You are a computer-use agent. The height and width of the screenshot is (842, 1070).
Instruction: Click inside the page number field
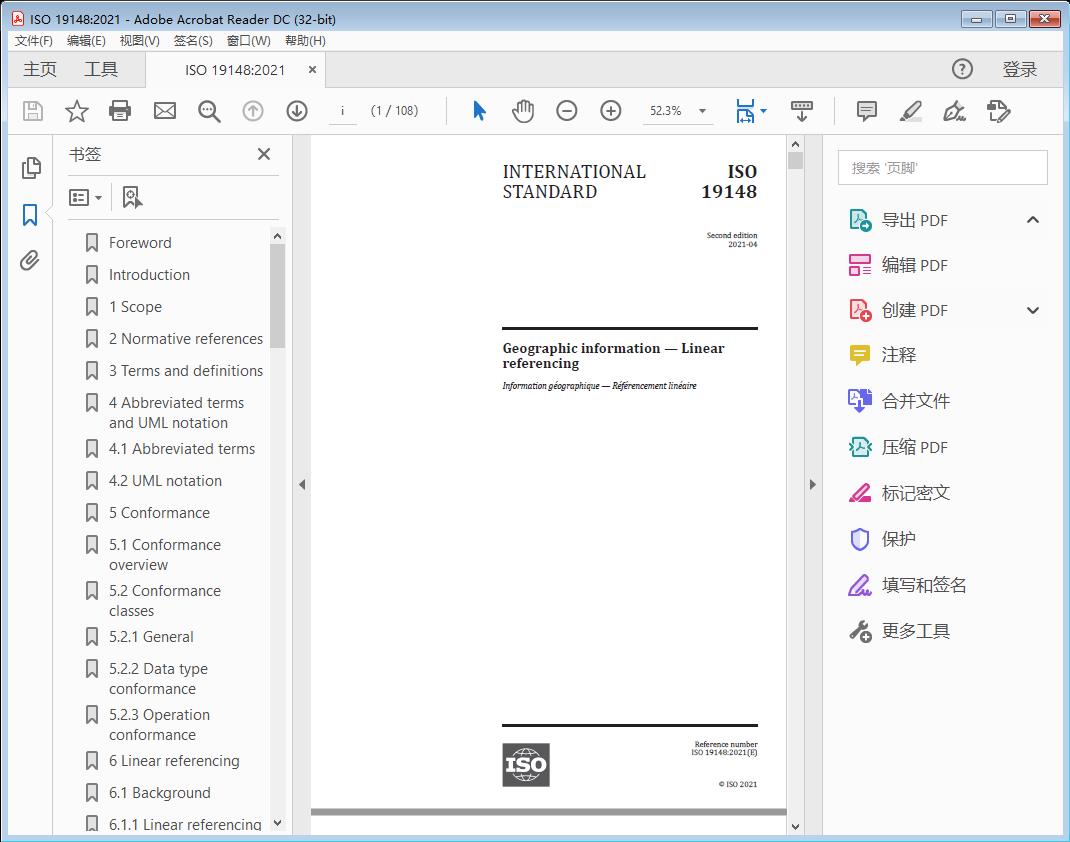[x=342, y=111]
